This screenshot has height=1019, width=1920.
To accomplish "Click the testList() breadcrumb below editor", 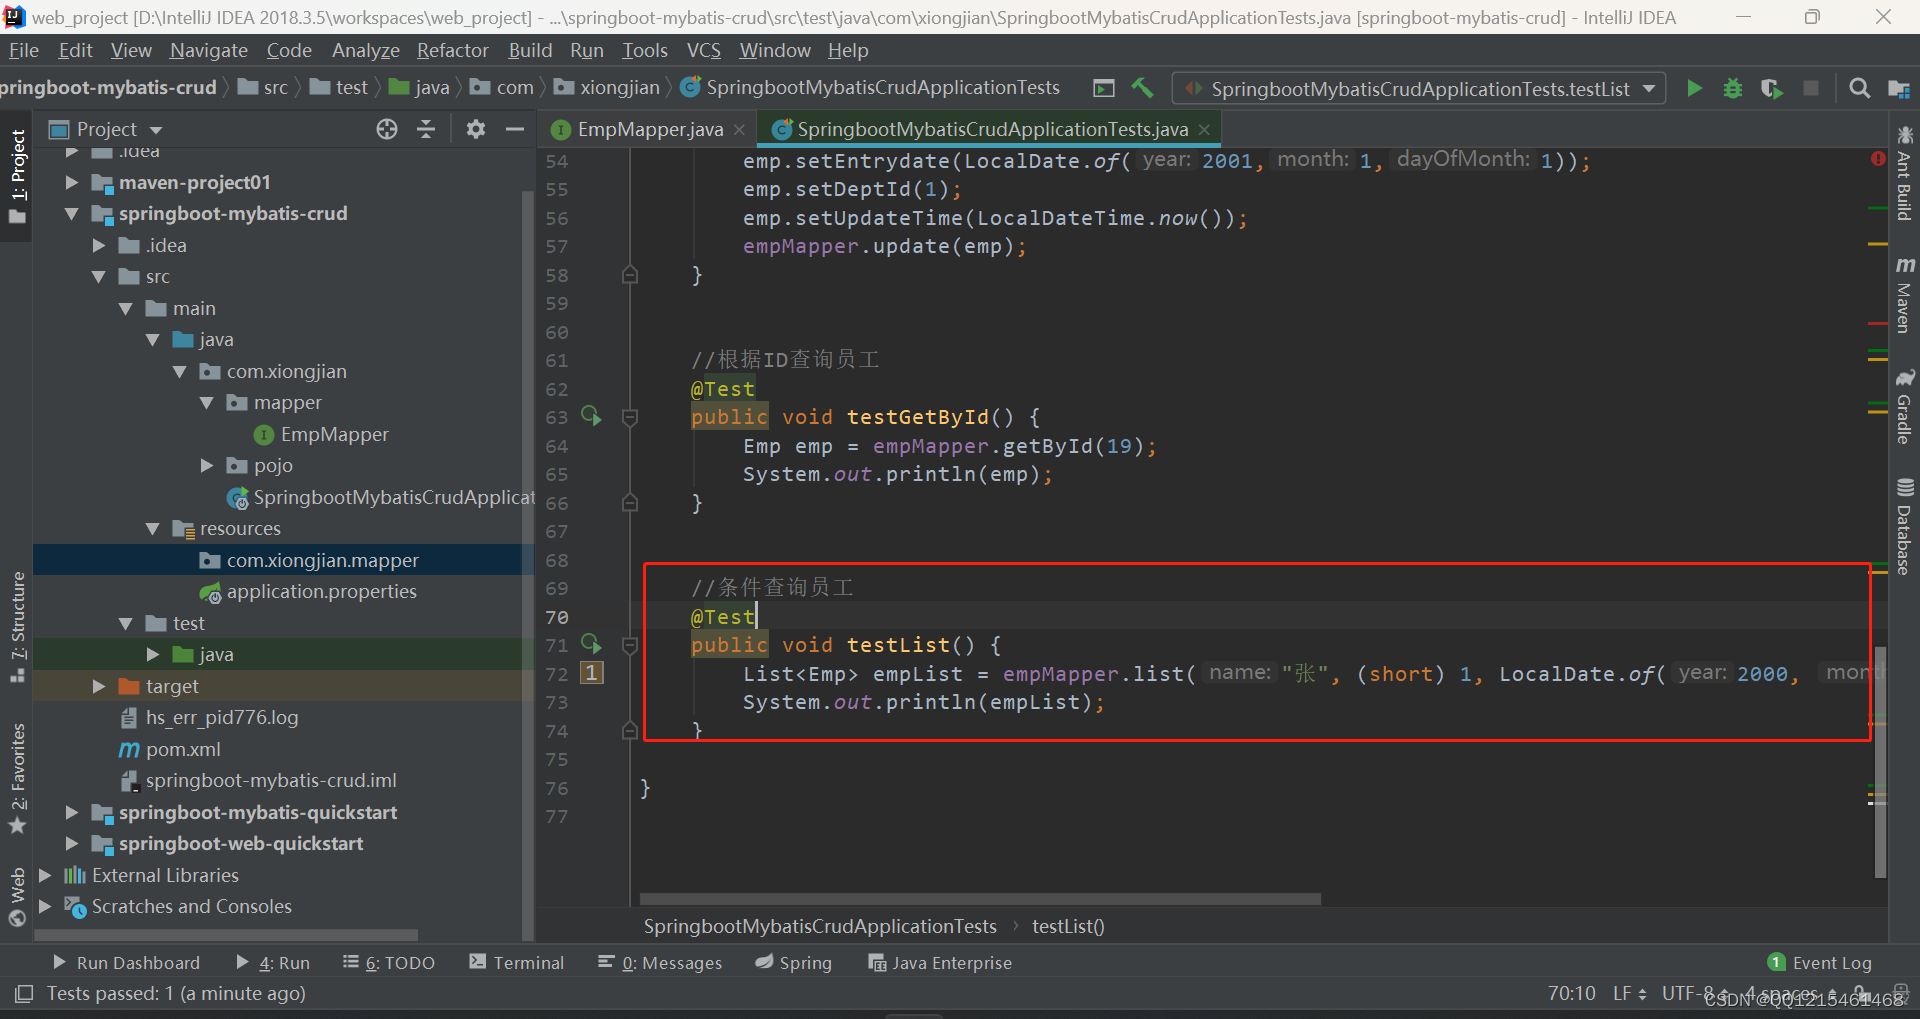I will click(x=1068, y=926).
